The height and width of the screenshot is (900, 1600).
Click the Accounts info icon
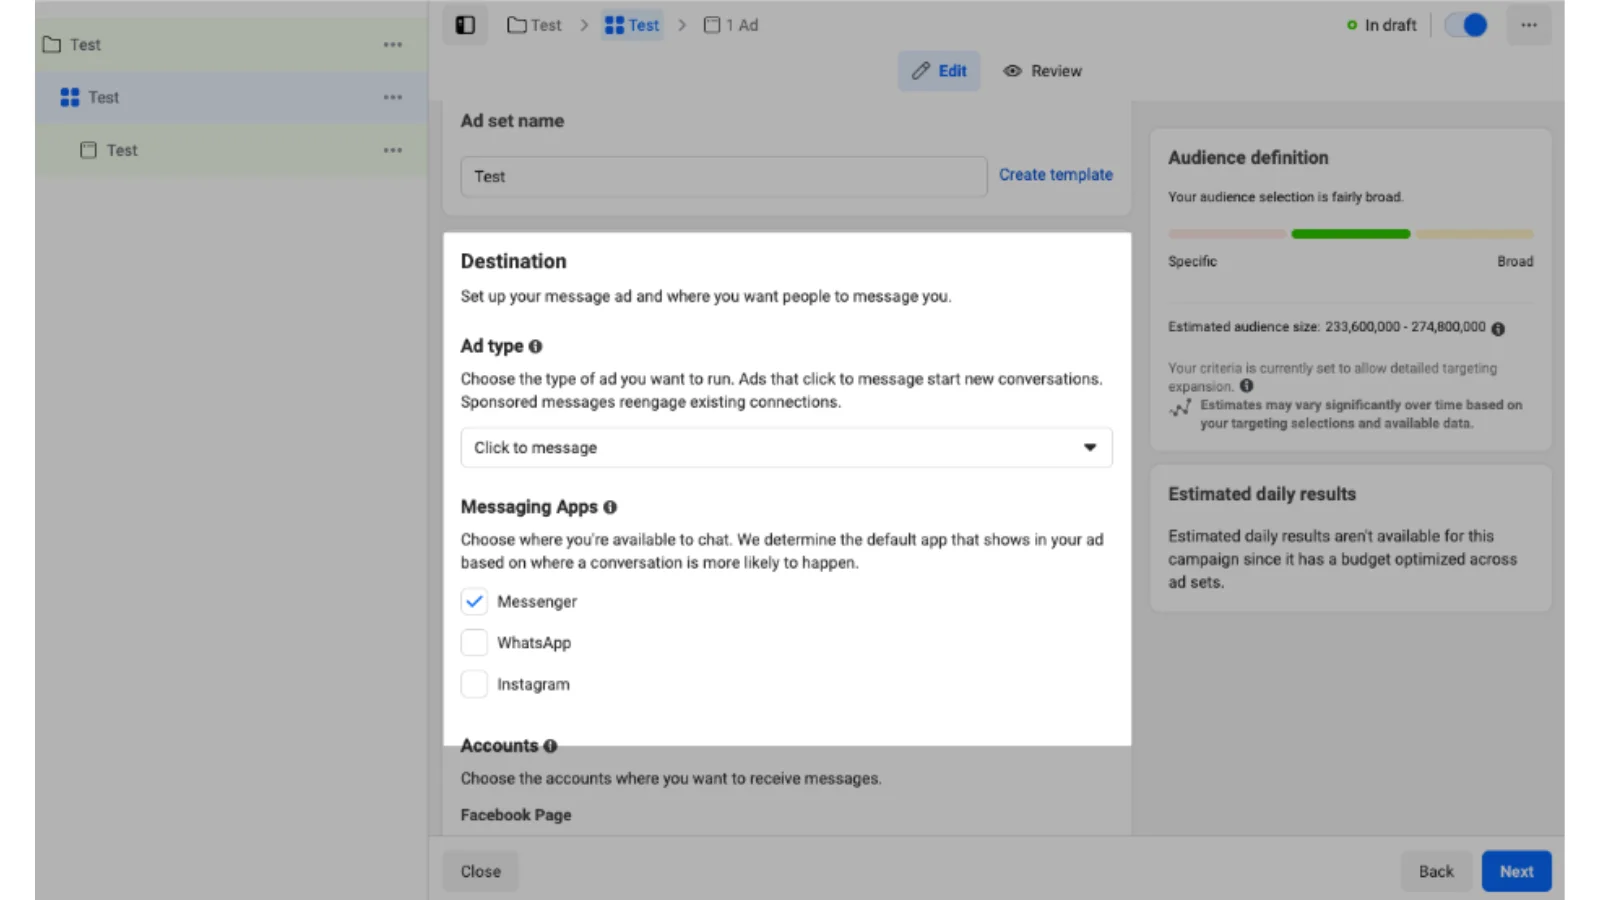550,746
